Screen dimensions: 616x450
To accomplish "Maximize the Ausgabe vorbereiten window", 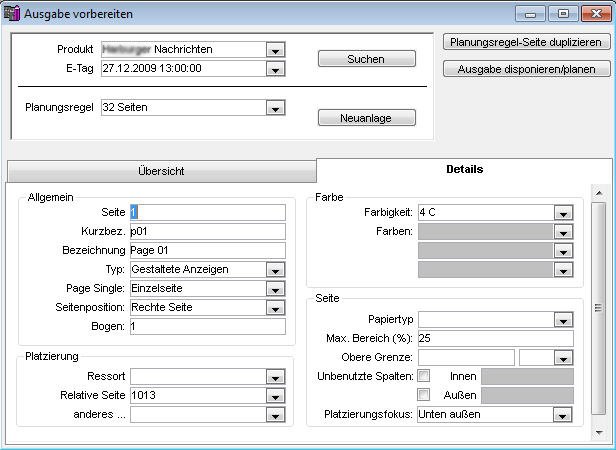I will [563, 14].
